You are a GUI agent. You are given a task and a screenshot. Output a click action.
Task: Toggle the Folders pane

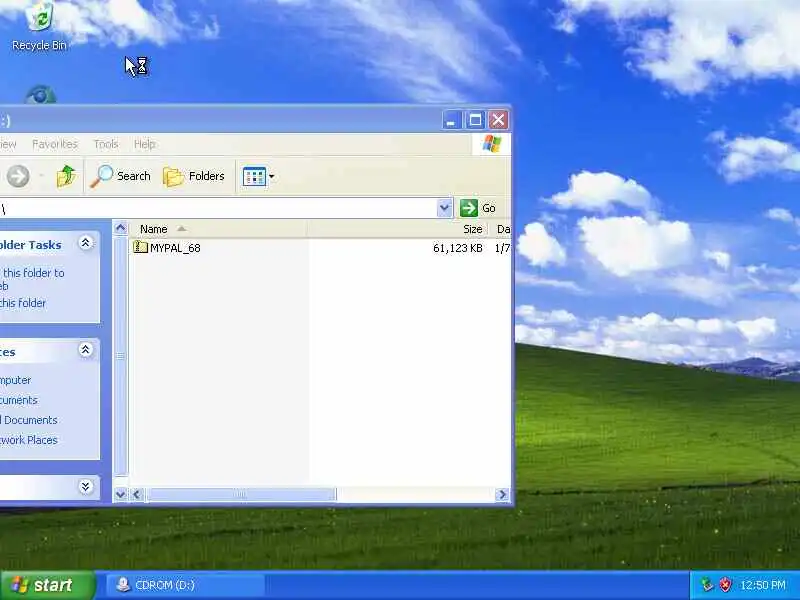pyautogui.click(x=194, y=177)
